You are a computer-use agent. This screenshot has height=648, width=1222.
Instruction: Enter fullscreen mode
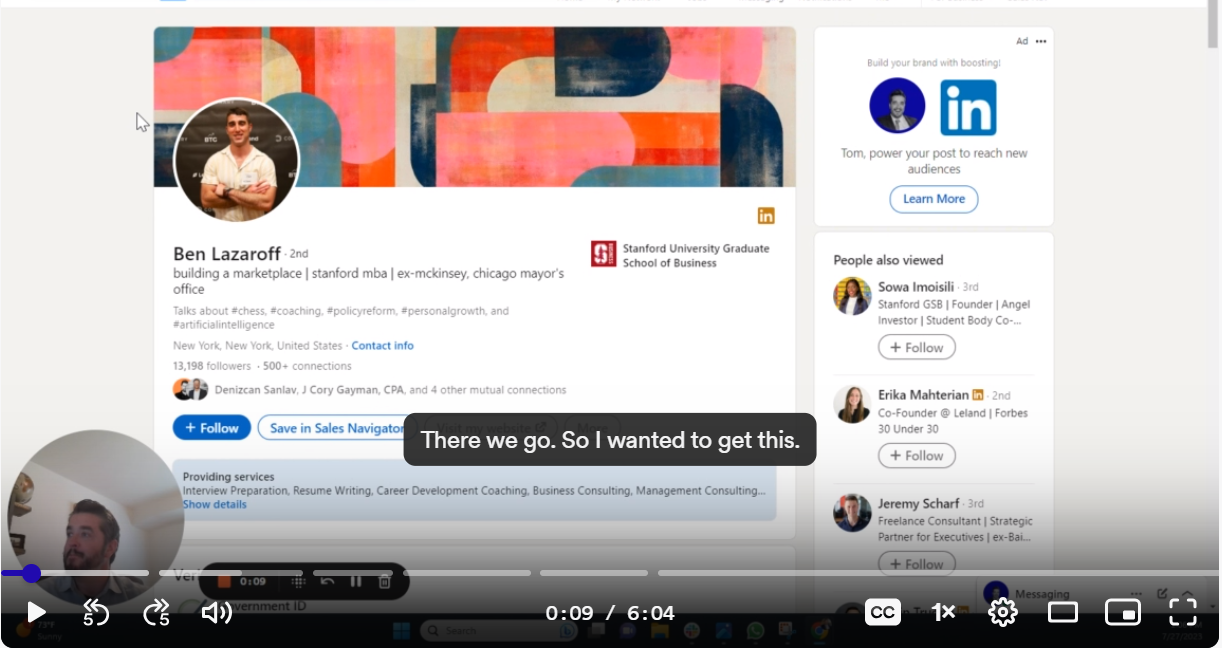(1183, 612)
